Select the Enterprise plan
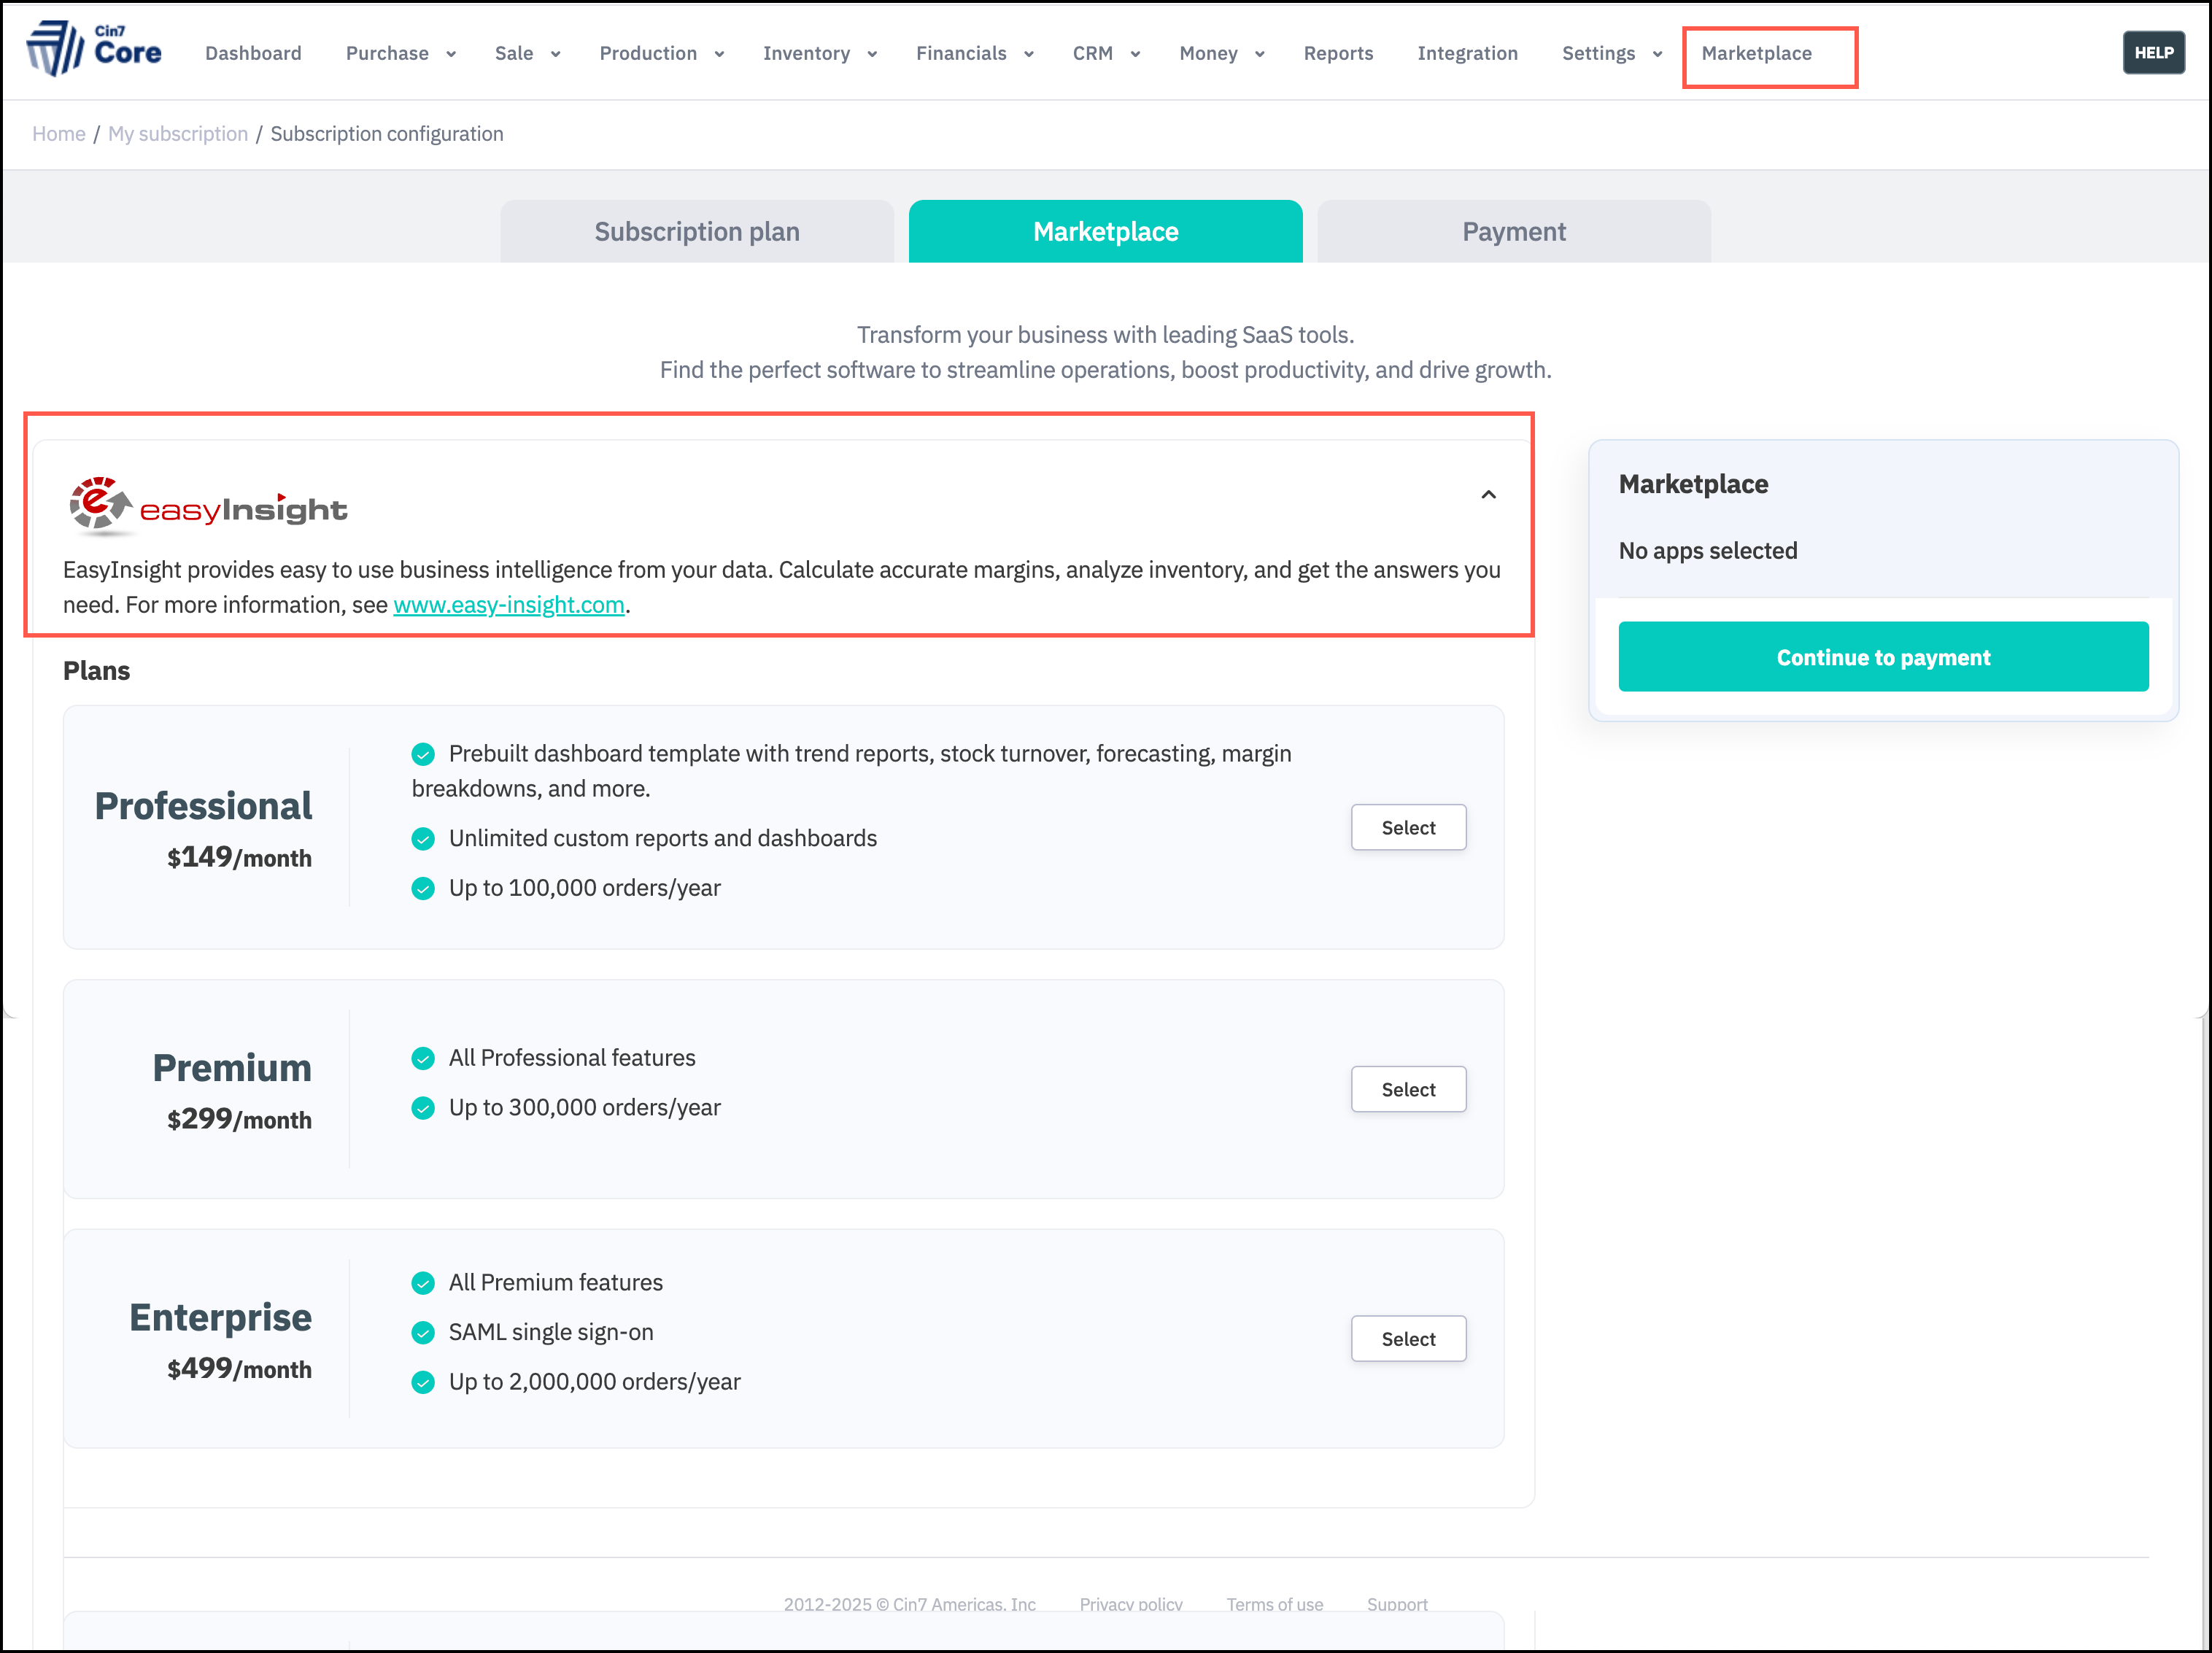Image resolution: width=2212 pixels, height=1653 pixels. tap(1407, 1339)
